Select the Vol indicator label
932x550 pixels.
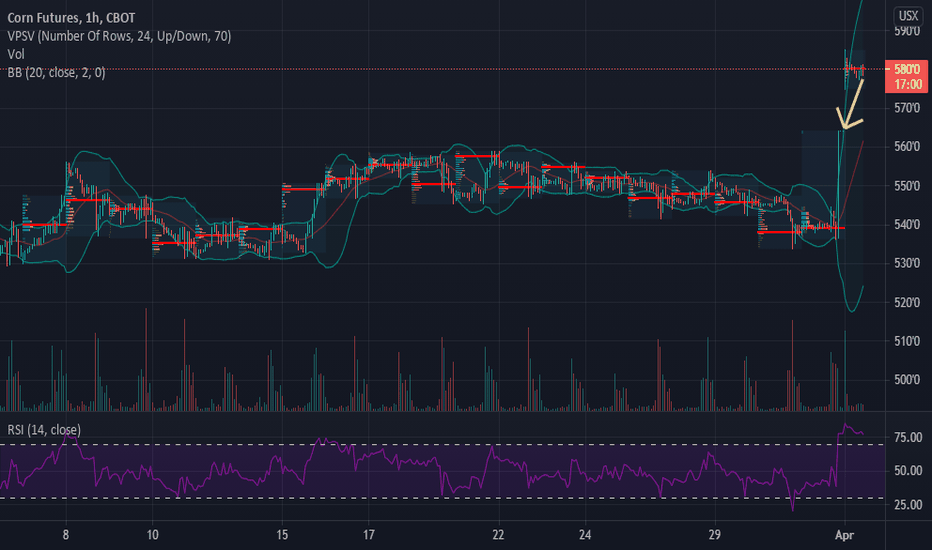16,54
